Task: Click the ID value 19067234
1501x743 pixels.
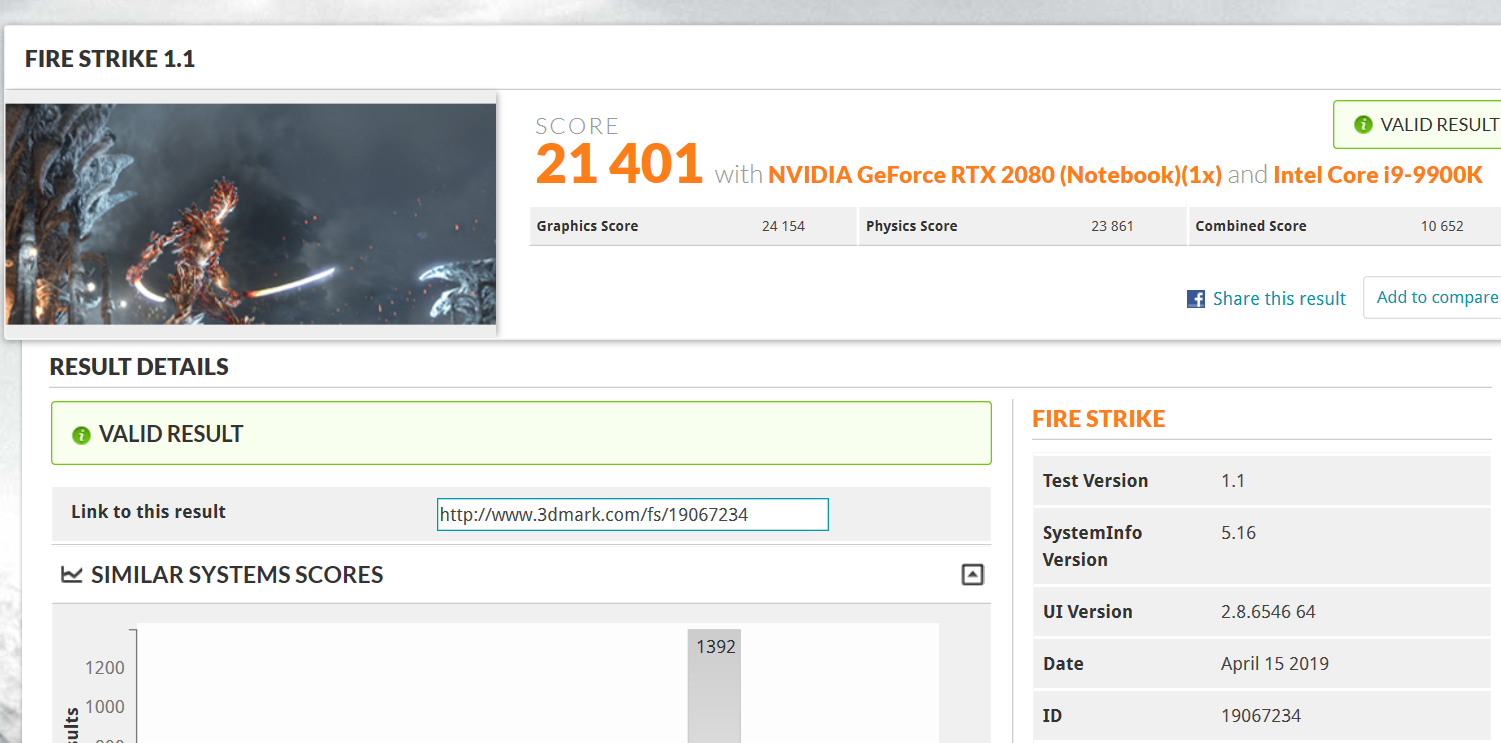Action: (x=1261, y=716)
